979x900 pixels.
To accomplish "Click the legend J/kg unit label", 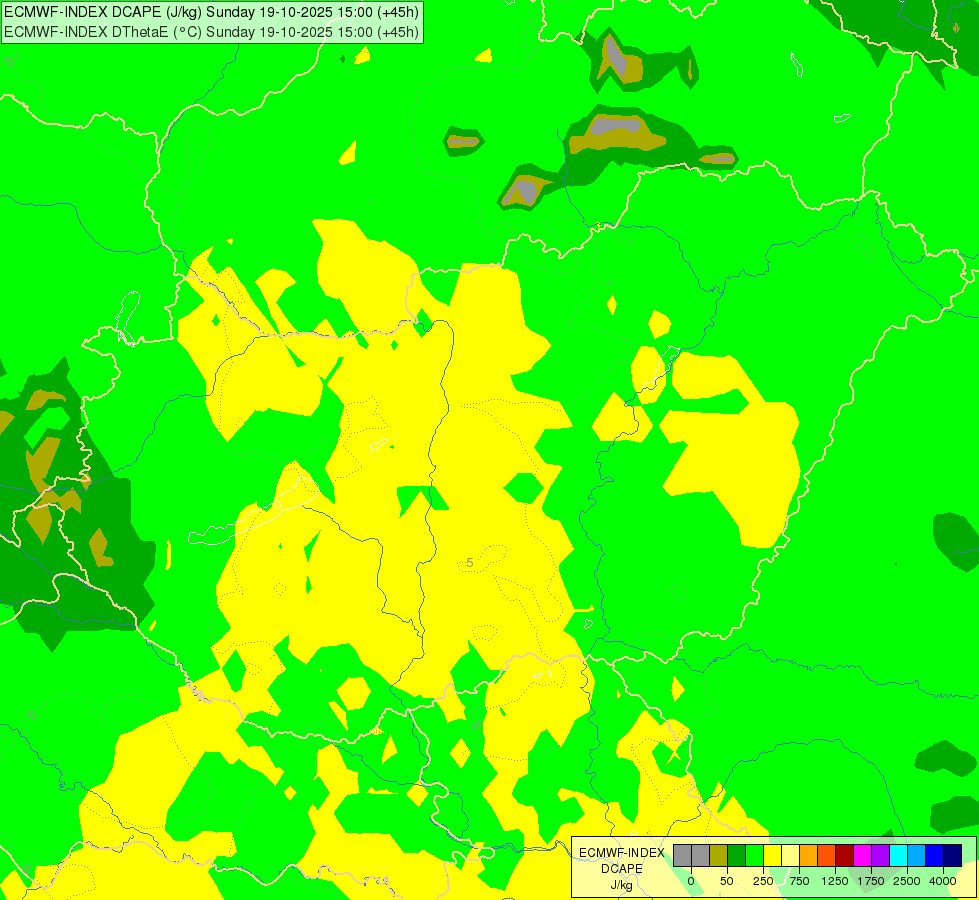I will (622, 886).
